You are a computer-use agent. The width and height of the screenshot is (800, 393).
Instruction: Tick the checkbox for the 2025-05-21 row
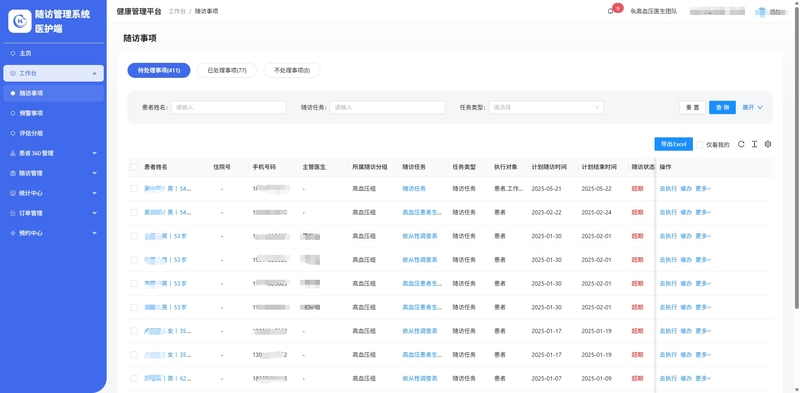pyautogui.click(x=134, y=188)
